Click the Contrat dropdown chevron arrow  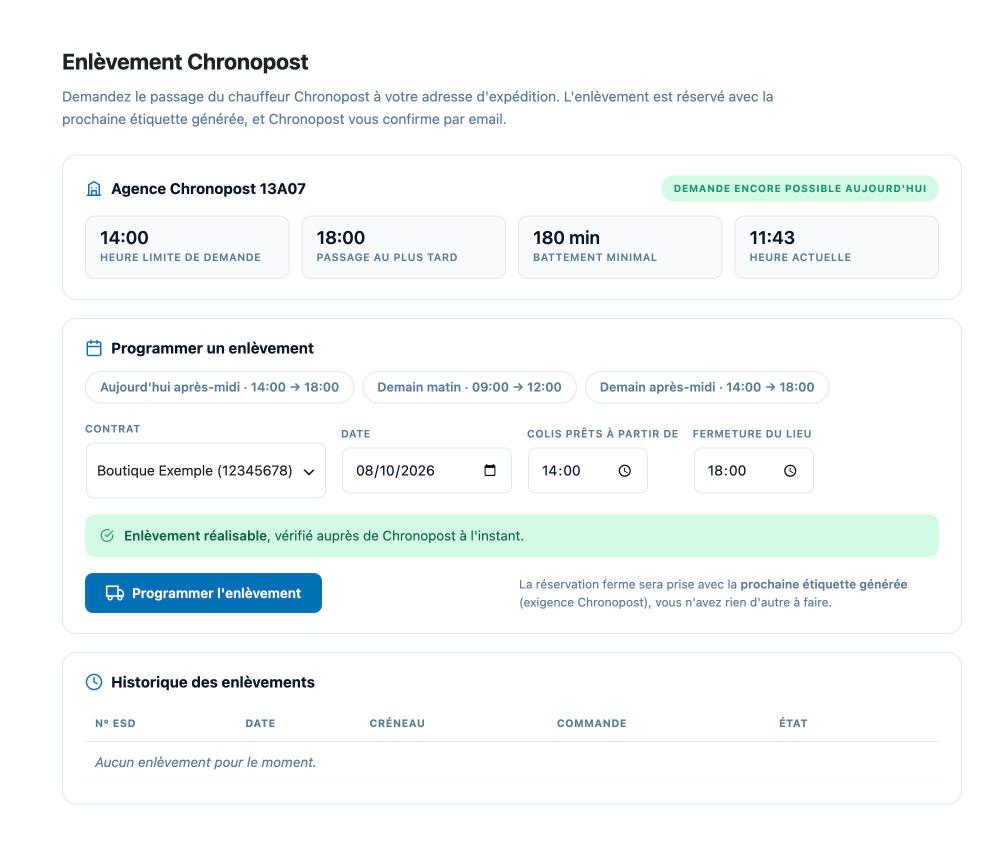309,472
